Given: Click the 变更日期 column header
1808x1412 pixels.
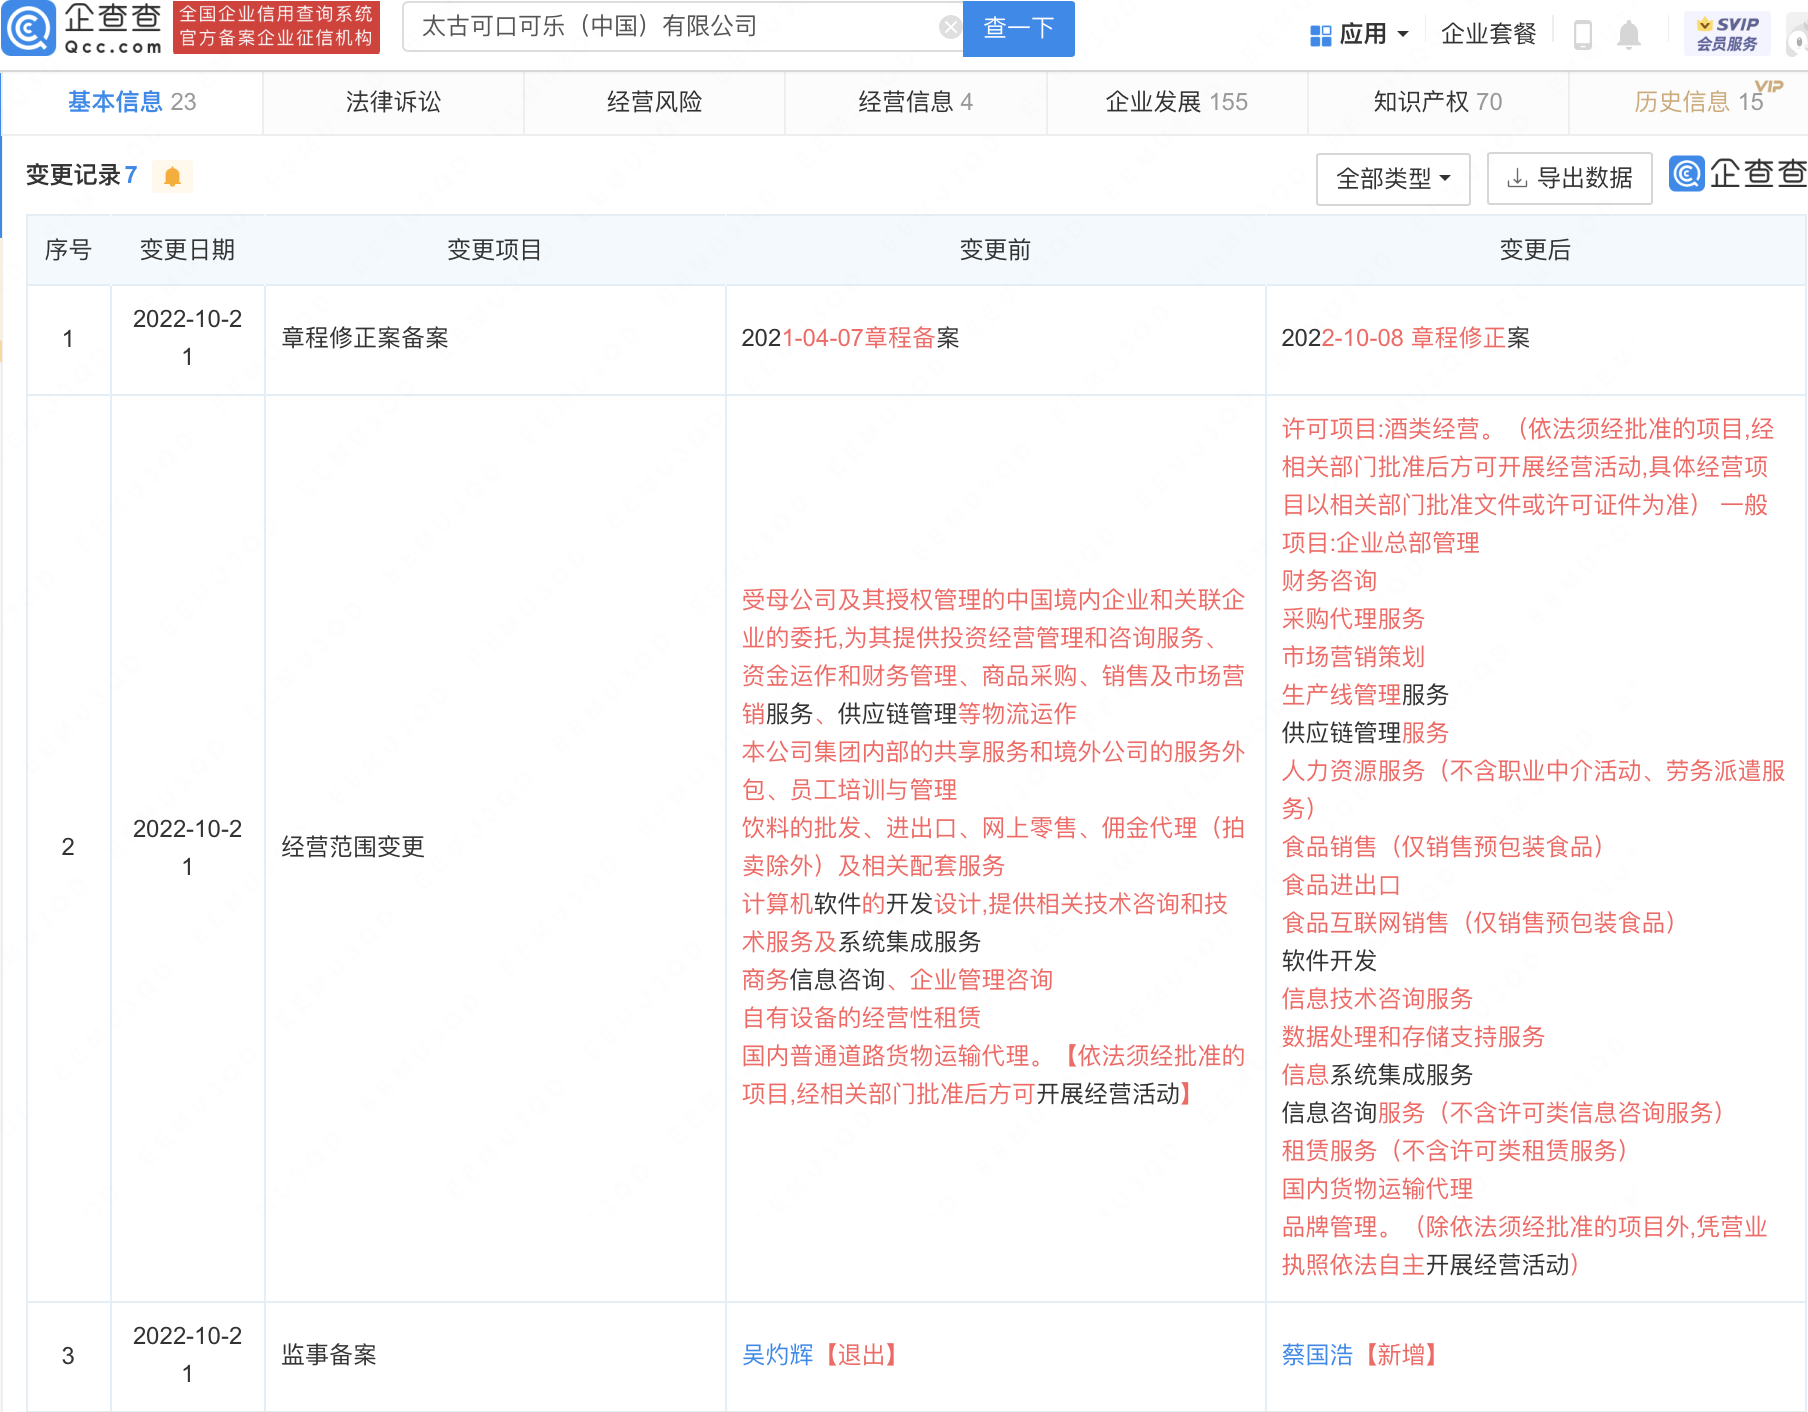Looking at the screenshot, I should [187, 250].
